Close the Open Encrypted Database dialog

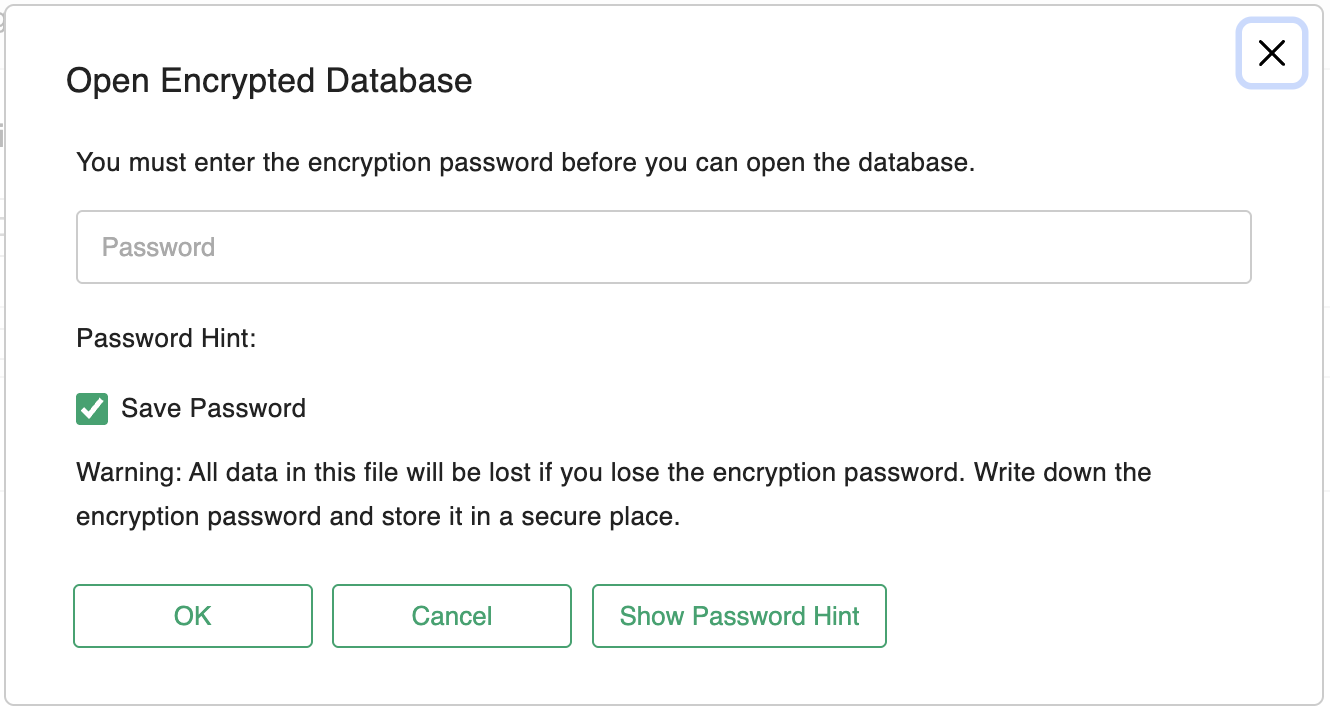(x=1271, y=53)
